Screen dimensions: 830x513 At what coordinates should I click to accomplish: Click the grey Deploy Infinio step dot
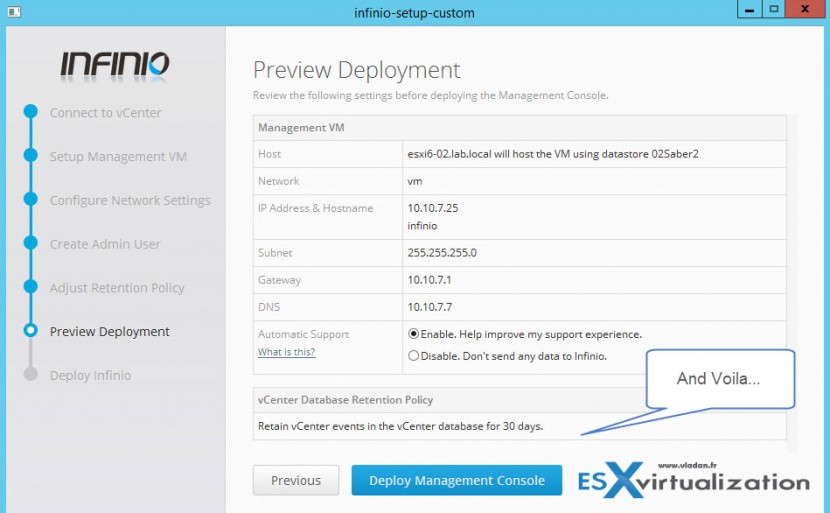[x=31, y=374]
